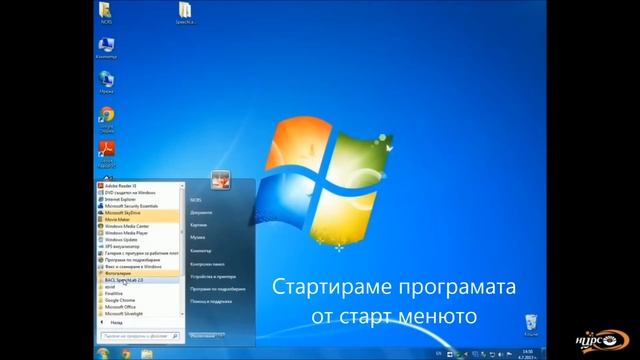Click the magnifier icon in search box
This screenshot has height=360, width=640.
(x=175, y=336)
